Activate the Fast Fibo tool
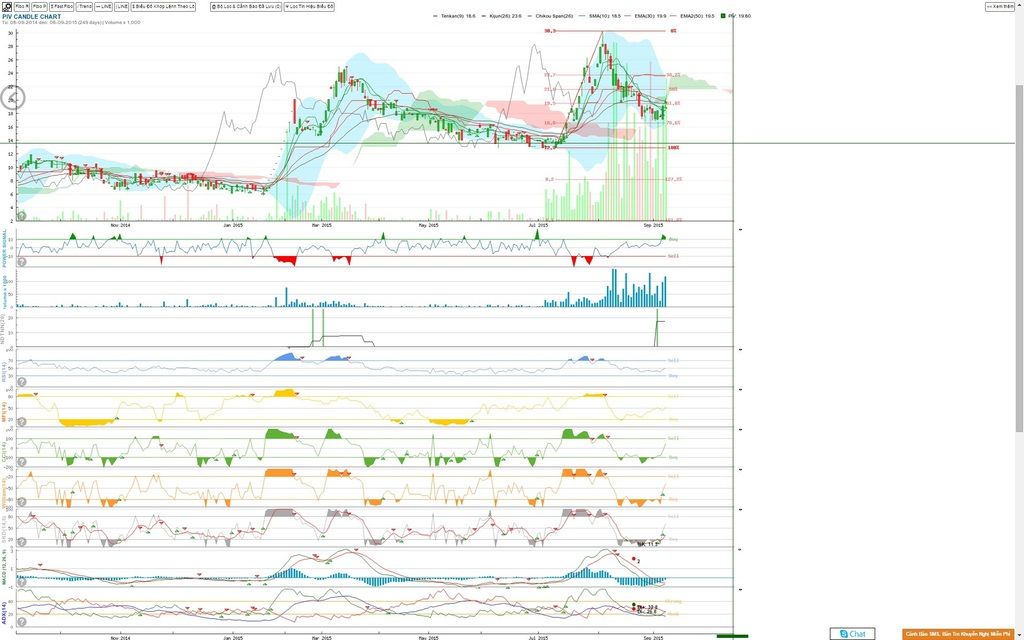Viewport: 1024px width, 640px height. pyautogui.click(x=62, y=6)
